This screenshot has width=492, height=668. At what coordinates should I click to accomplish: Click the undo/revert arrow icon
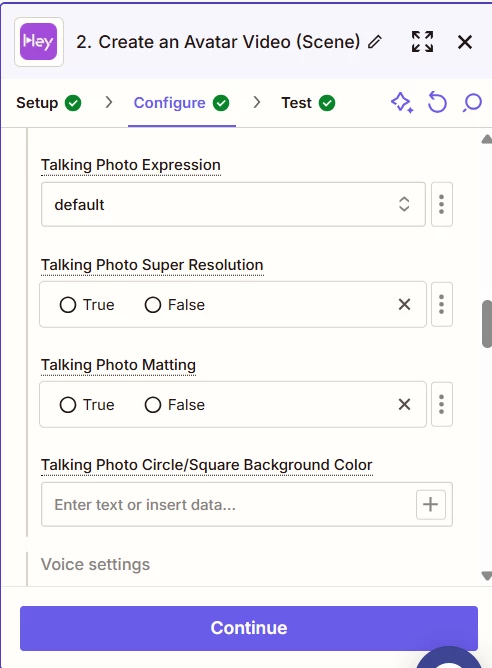pos(437,103)
